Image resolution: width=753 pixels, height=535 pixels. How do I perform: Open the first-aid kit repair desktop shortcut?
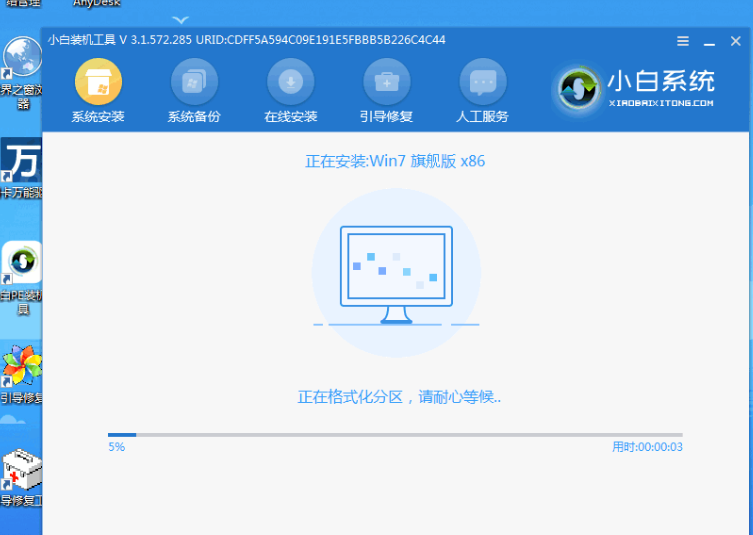[x=22, y=469]
